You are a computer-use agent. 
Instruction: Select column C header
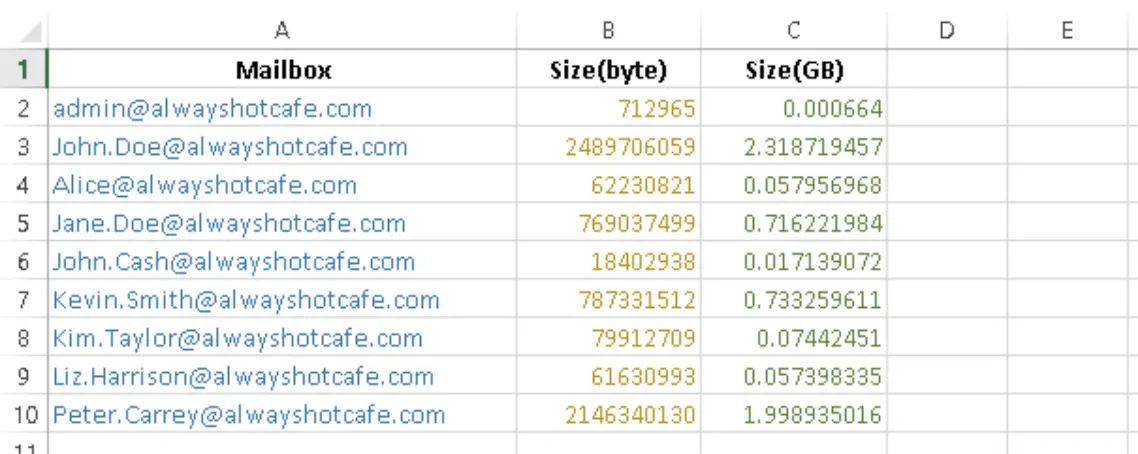(793, 30)
